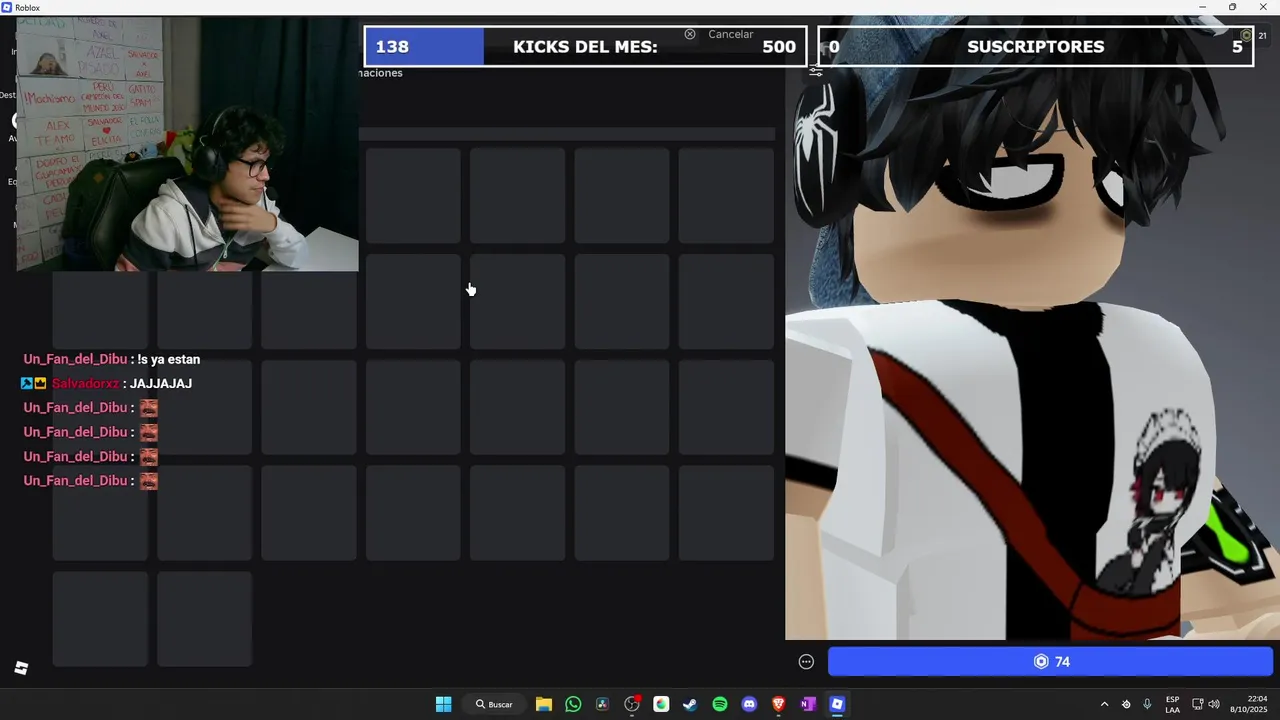
Task: Open Discord from the taskbar
Action: pos(749,704)
